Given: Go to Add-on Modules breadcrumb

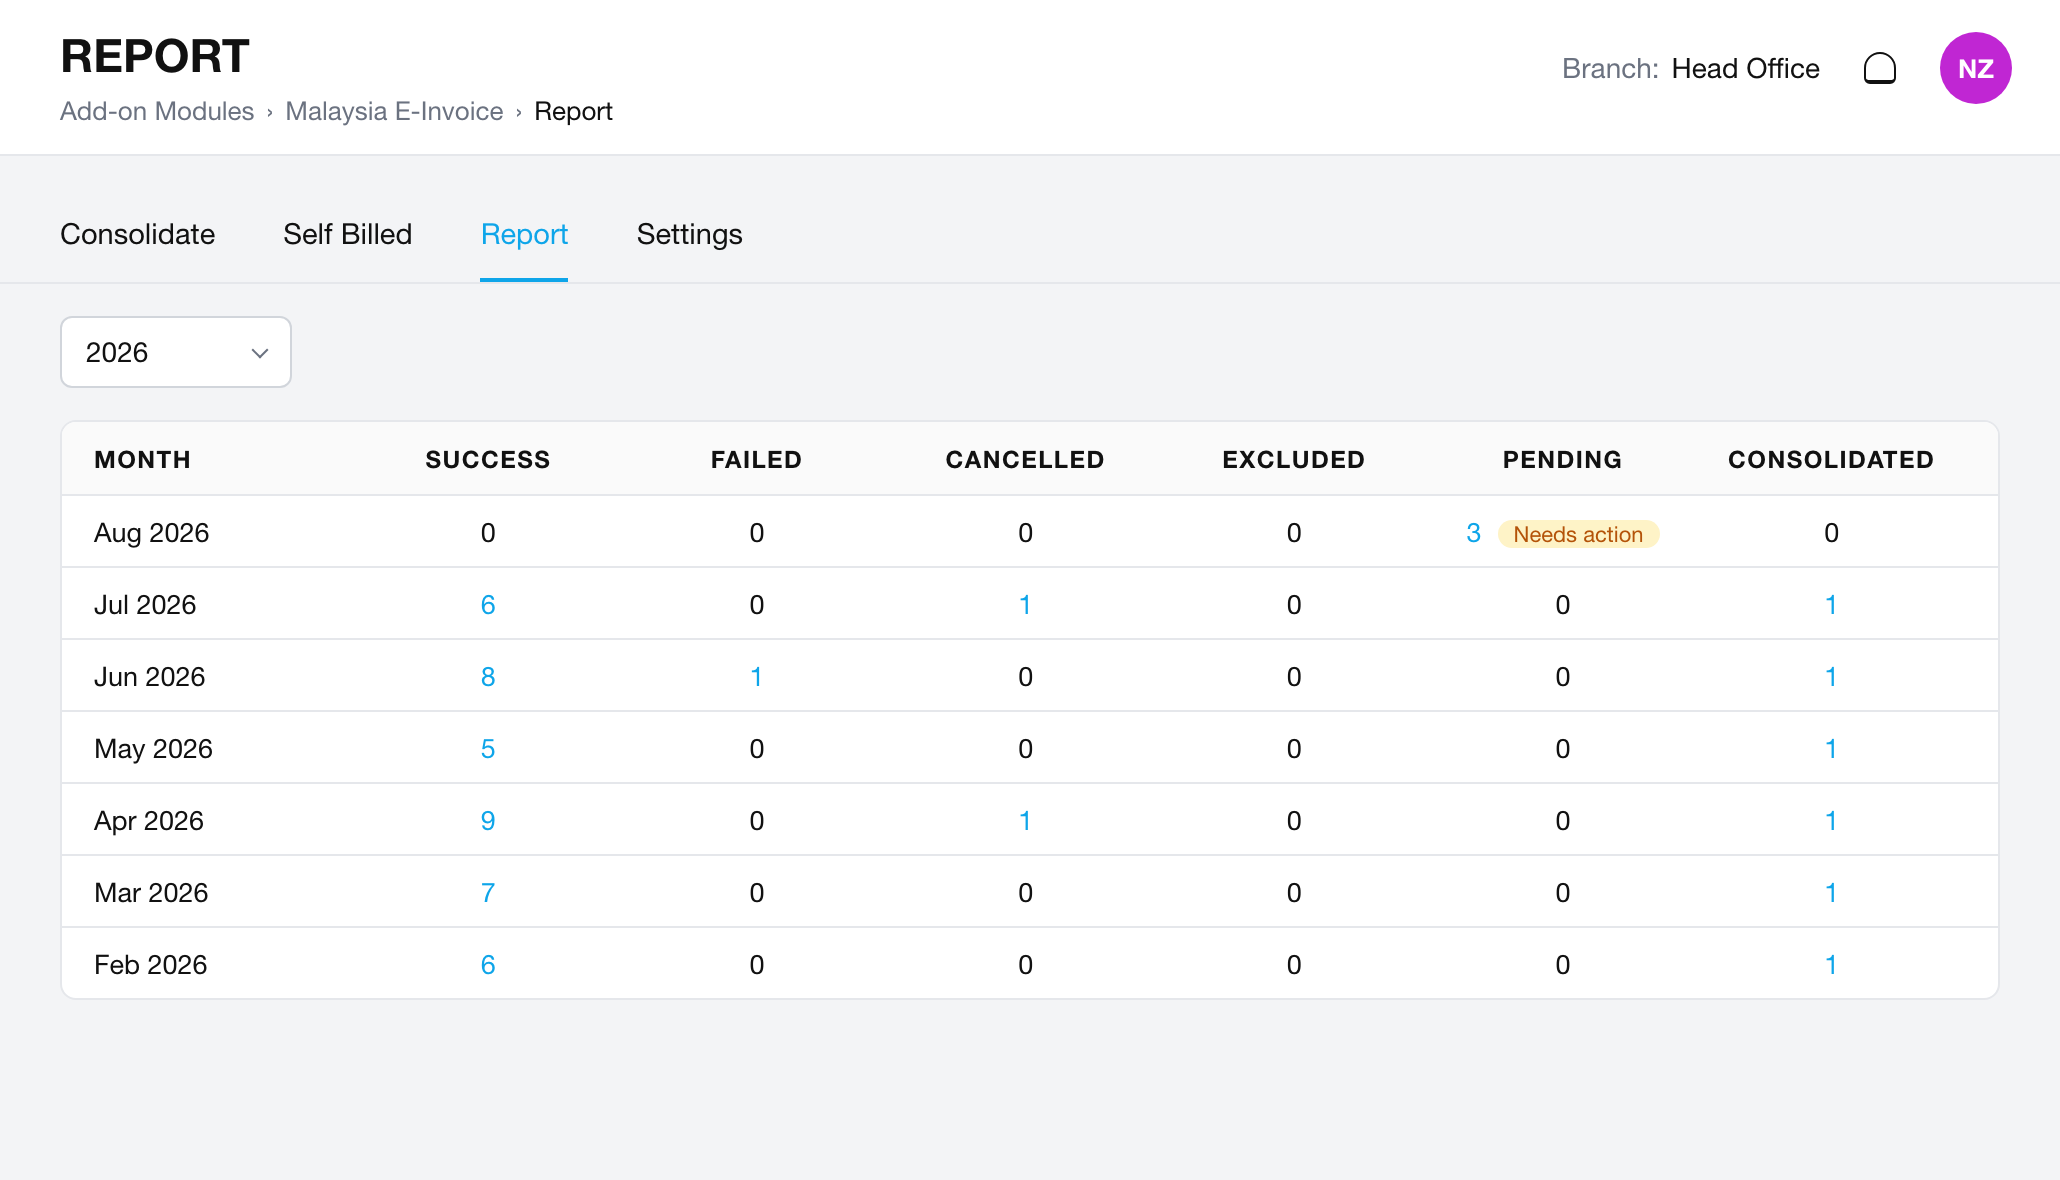Looking at the screenshot, I should [x=157, y=111].
